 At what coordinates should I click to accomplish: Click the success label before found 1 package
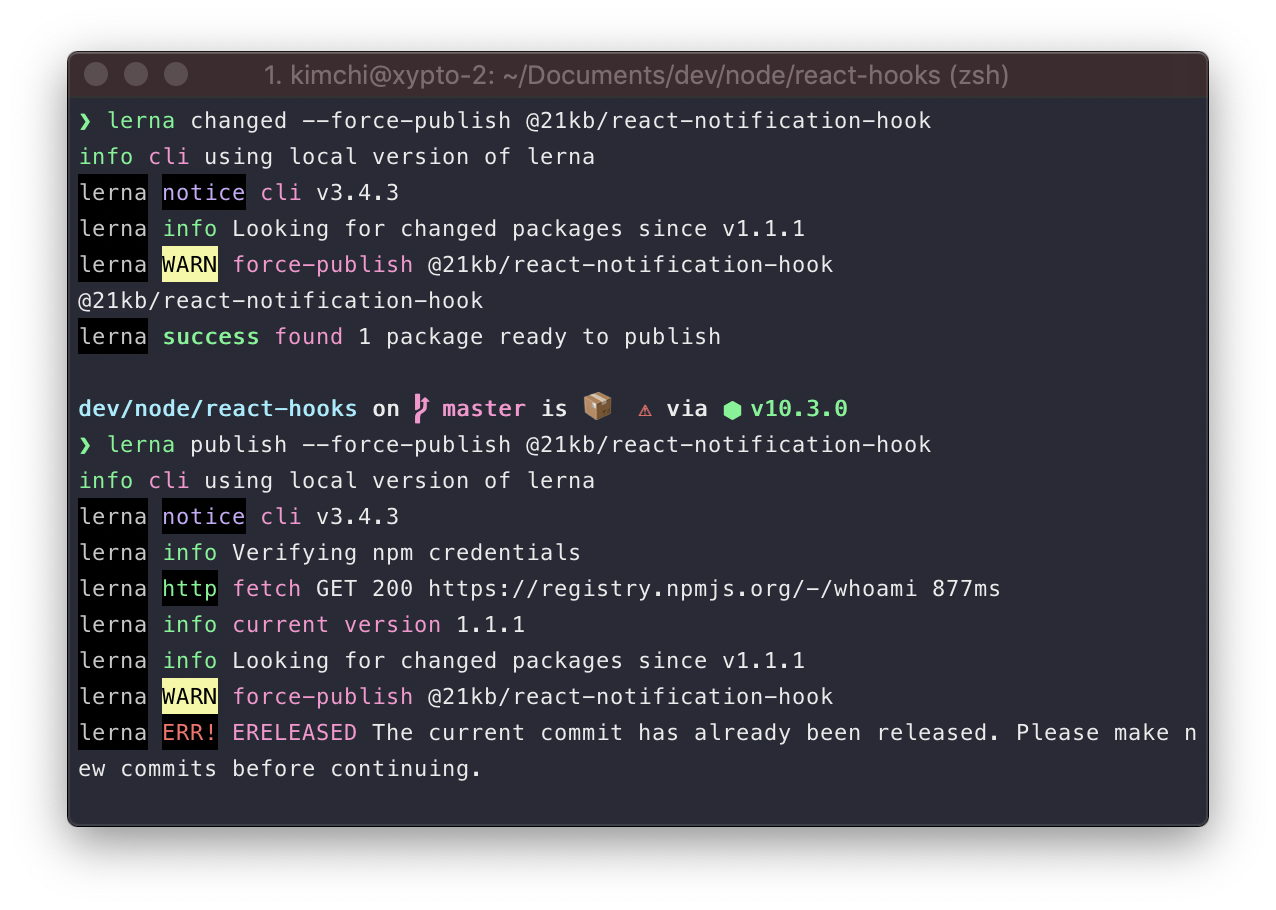point(210,336)
